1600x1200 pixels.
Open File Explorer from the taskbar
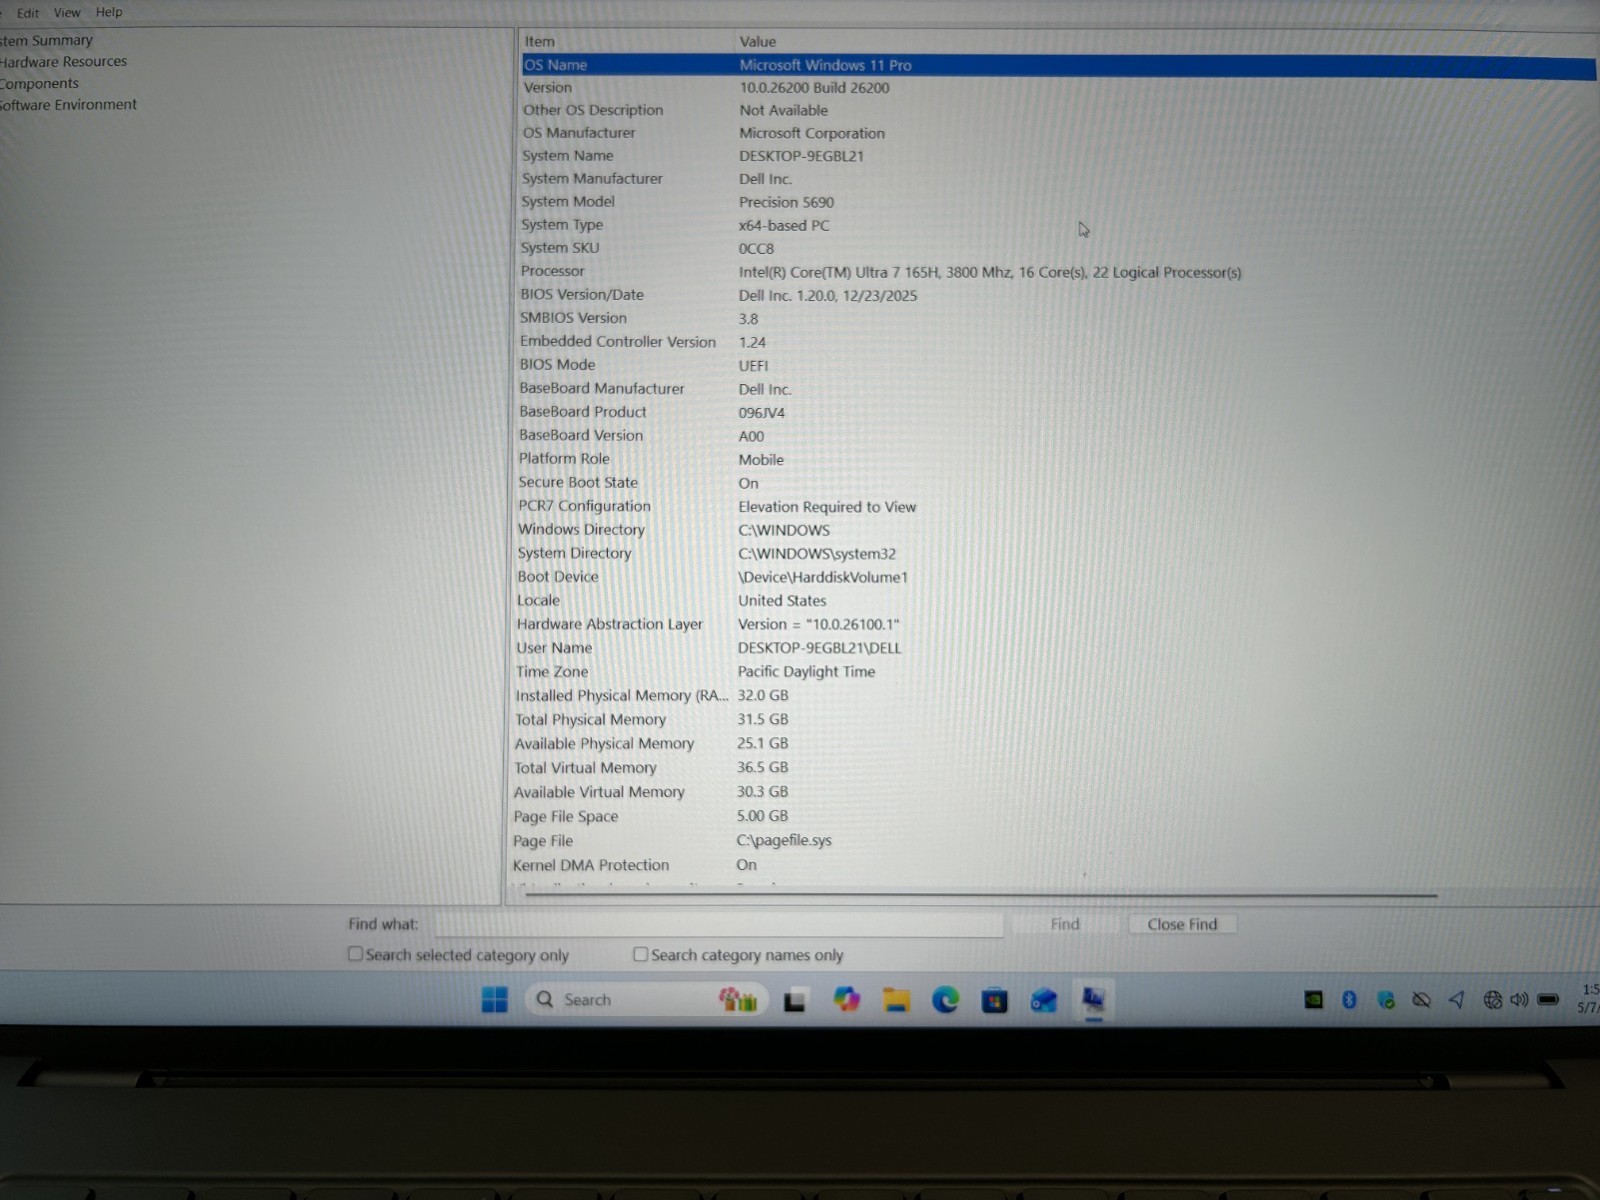coord(896,999)
